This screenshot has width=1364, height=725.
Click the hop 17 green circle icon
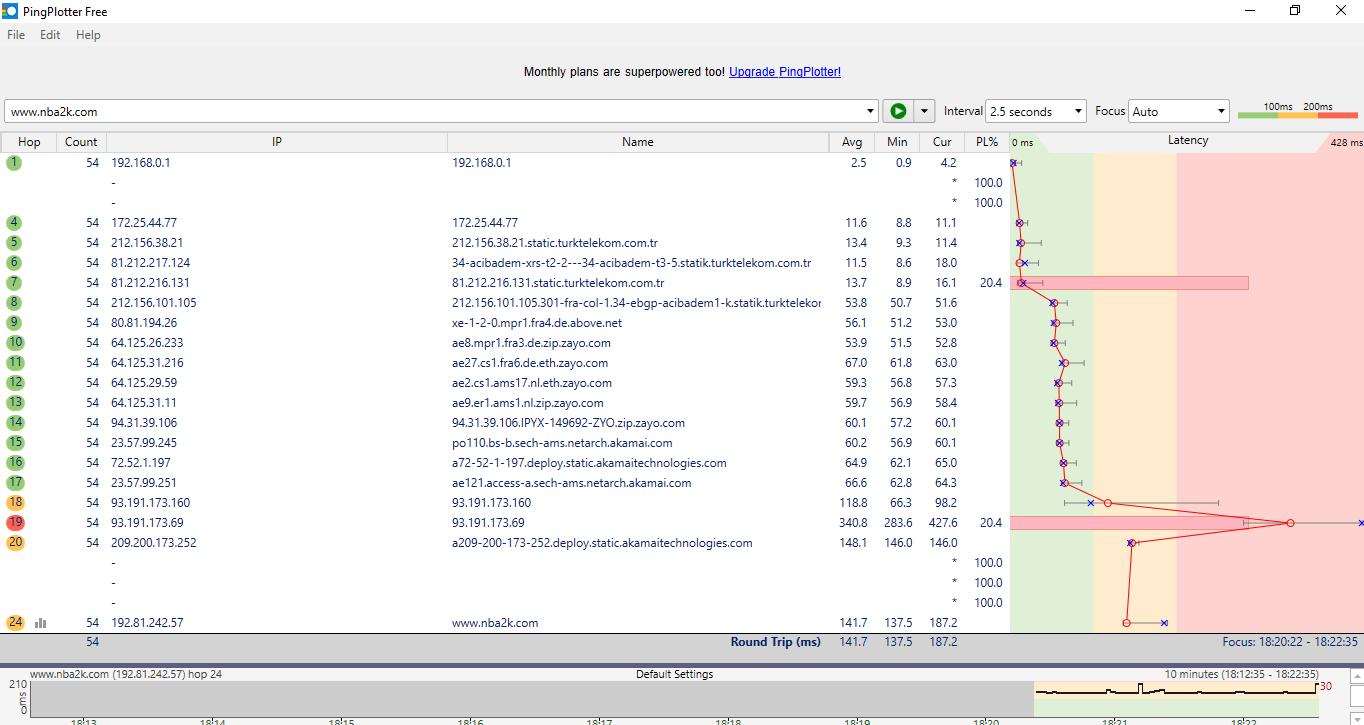14,482
